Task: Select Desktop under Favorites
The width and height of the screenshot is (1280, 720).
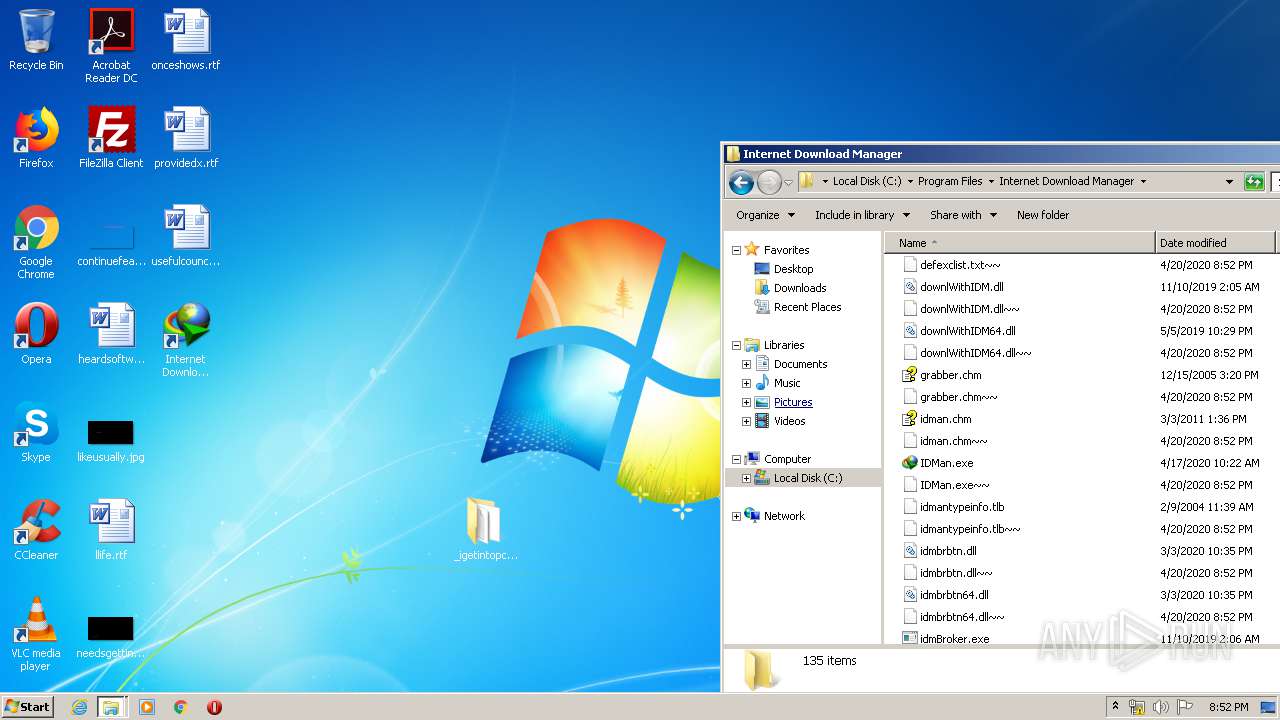Action: (793, 269)
